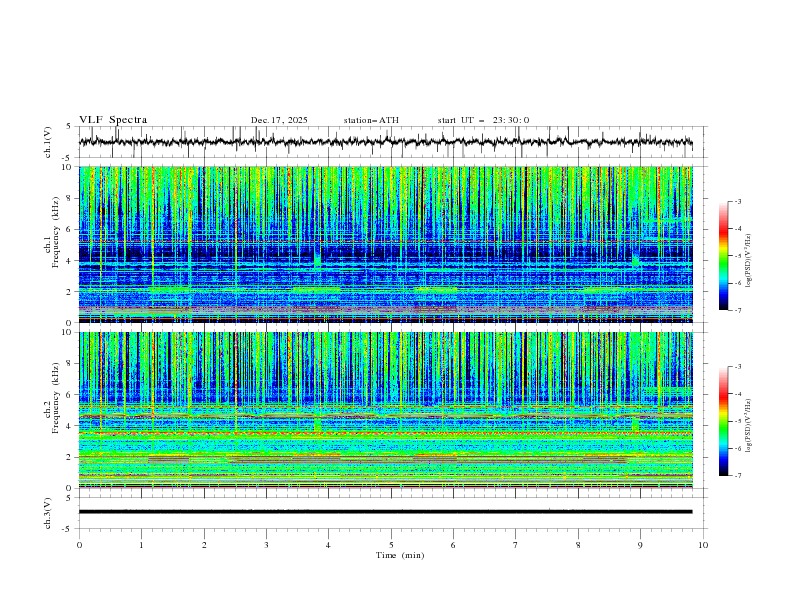Image resolution: width=792 pixels, height=612 pixels.
Task: Click the ch.2 spectrogram at 9 minutes, 4 kHz
Action: (x=641, y=425)
